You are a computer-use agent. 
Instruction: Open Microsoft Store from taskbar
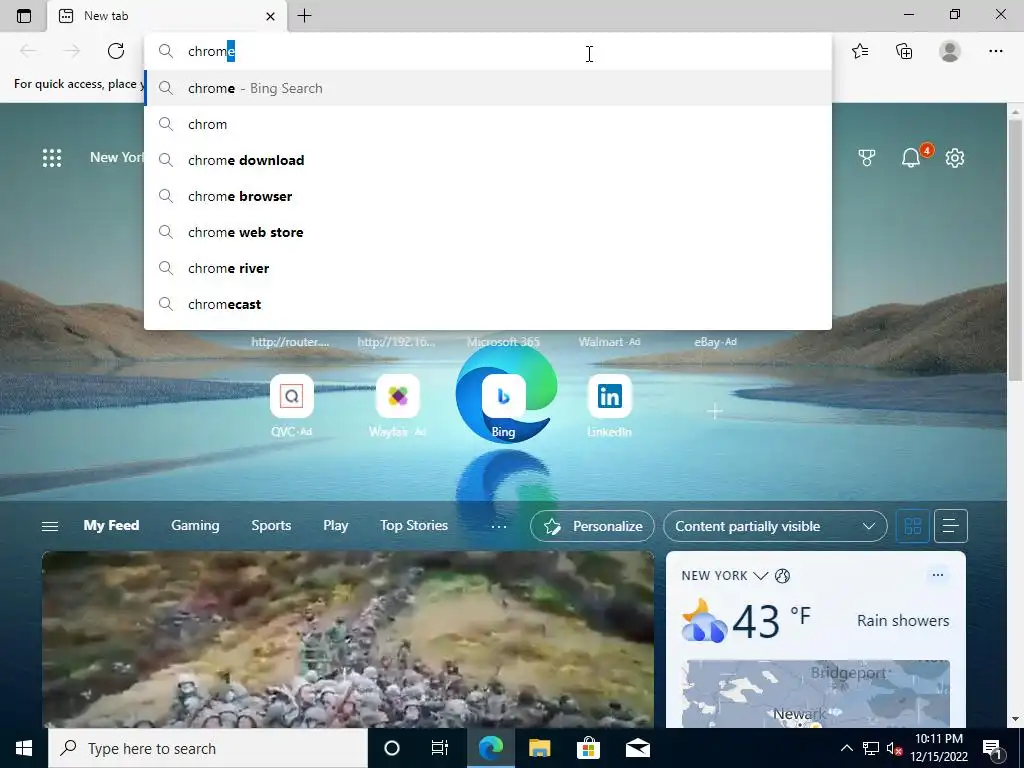588,748
